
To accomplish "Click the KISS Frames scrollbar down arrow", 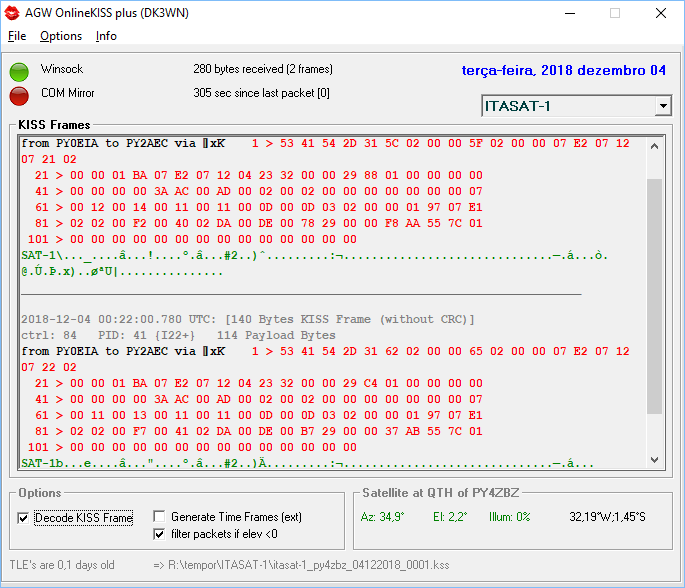I will [x=654, y=460].
